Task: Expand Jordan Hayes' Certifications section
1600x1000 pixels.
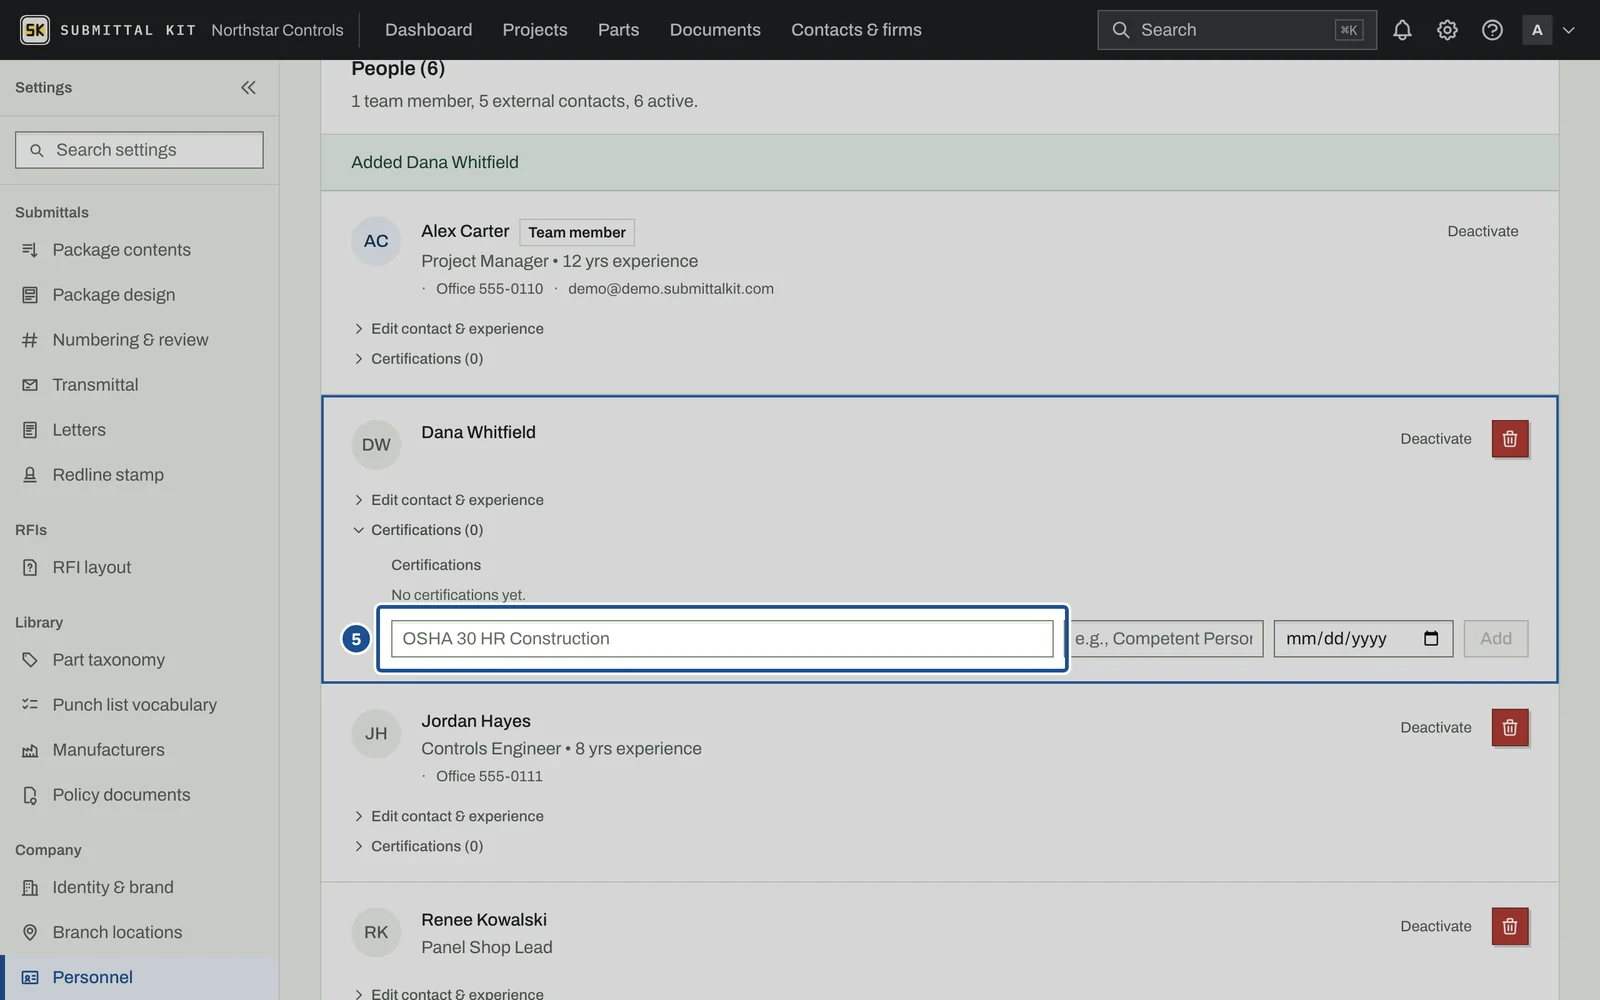Action: pos(418,846)
